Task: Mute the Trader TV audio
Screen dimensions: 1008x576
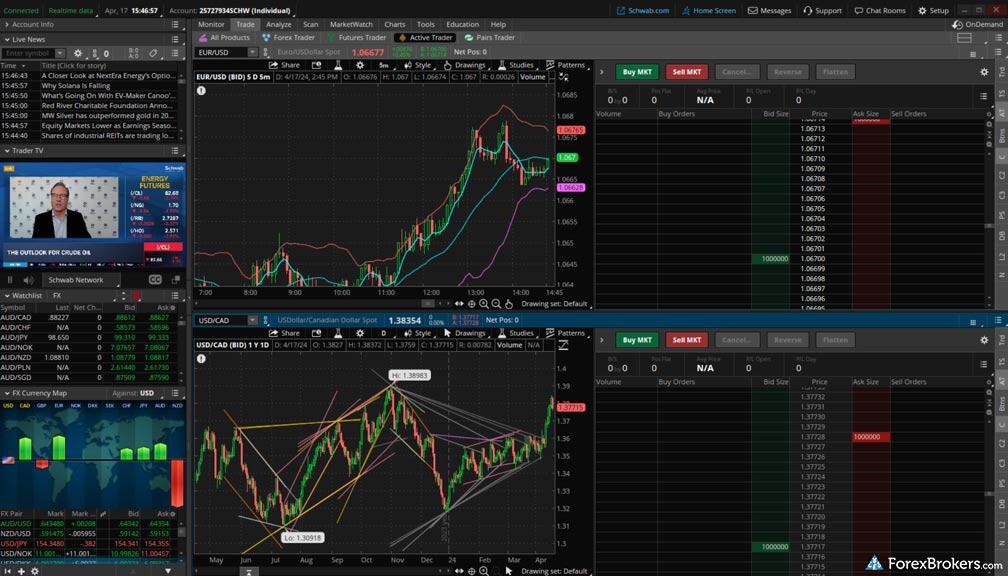Action: pyautogui.click(x=28, y=280)
